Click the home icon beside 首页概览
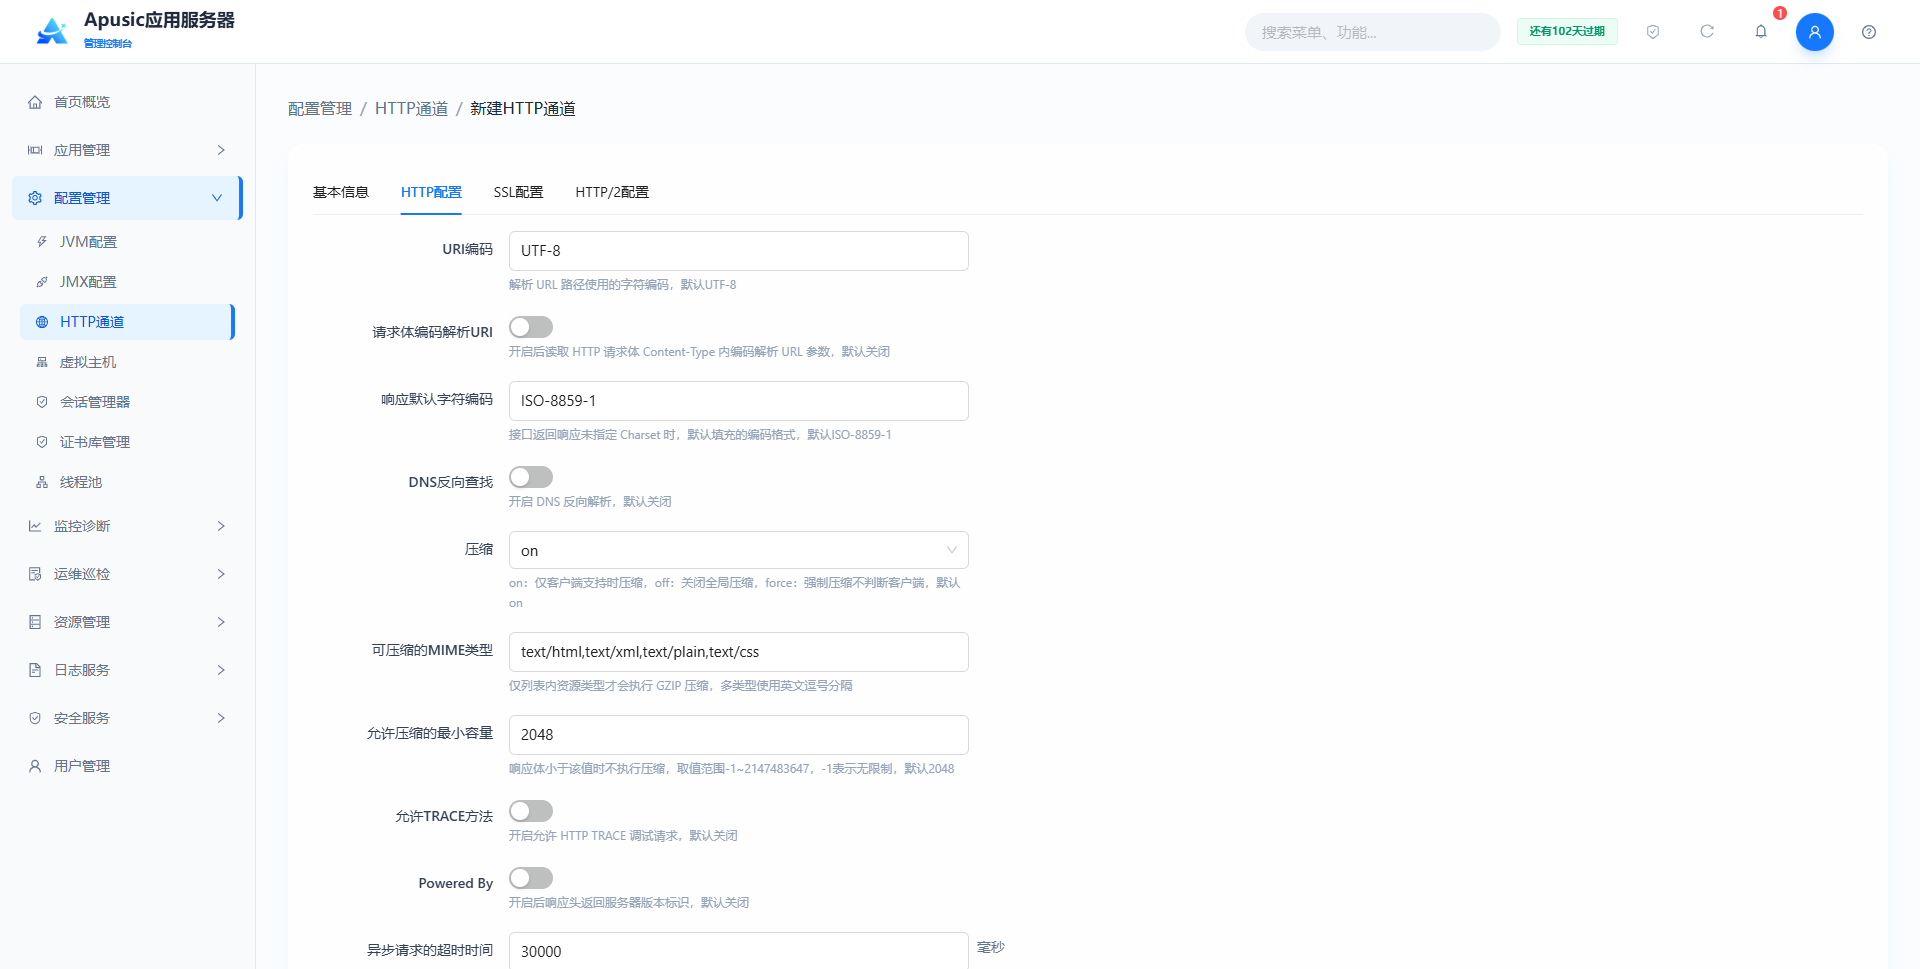This screenshot has height=969, width=1920. [35, 102]
